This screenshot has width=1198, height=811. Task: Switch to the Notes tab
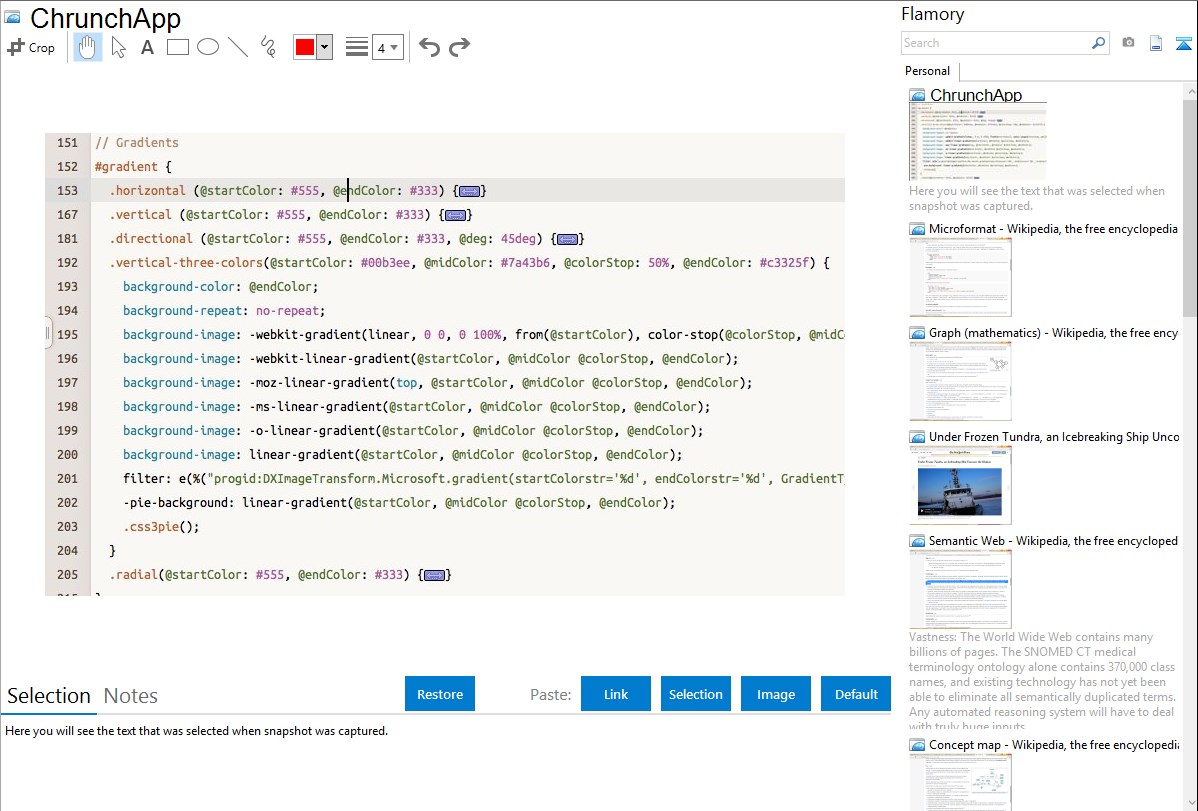point(130,696)
